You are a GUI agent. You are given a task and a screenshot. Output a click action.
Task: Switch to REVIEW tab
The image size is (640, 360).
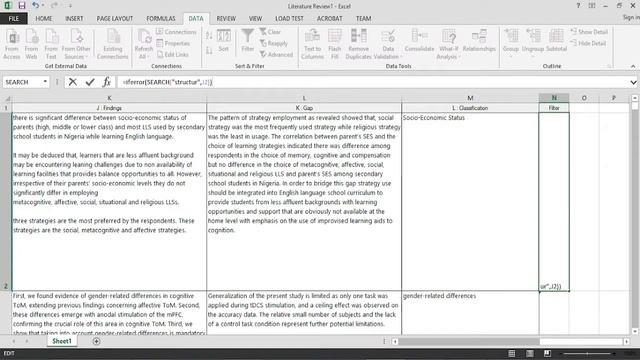pos(226,18)
